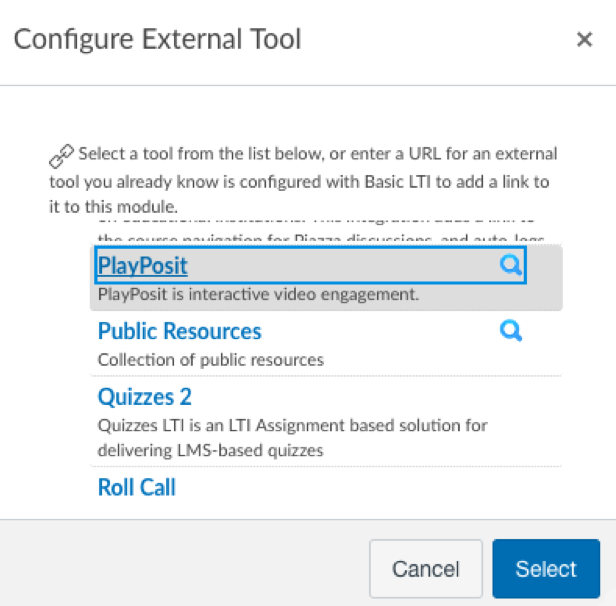Click the word 'URL' in the instructions
The image size is (616, 606).
point(425,154)
